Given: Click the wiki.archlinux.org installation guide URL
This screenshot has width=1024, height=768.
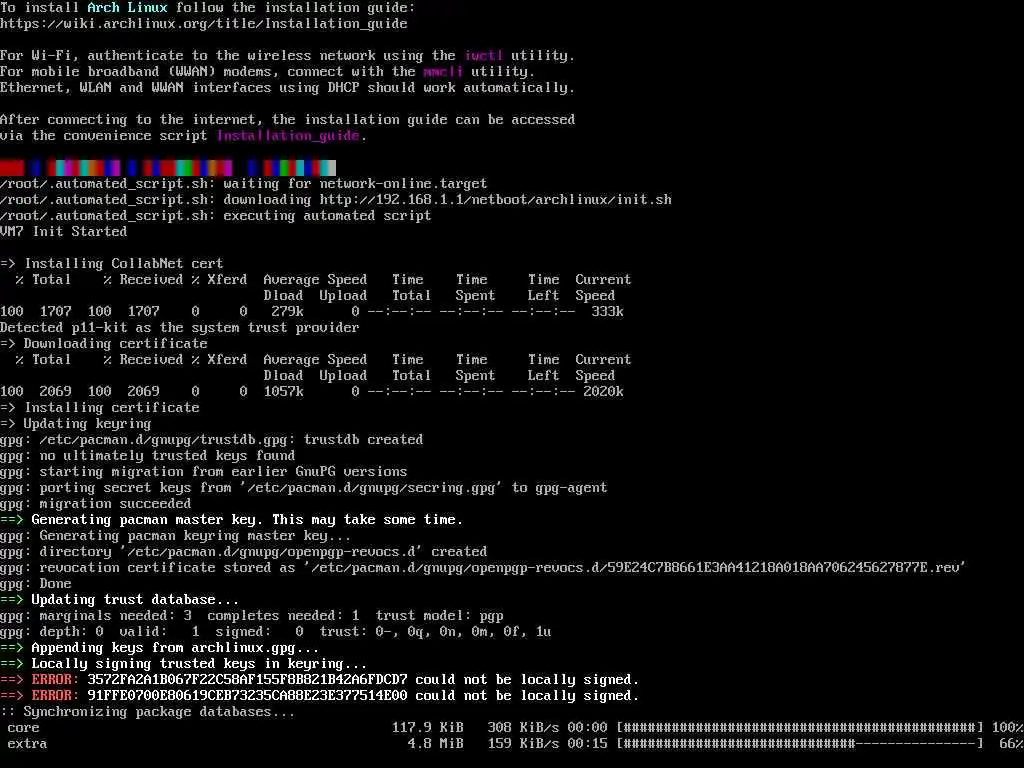Looking at the screenshot, I should 204,24.
